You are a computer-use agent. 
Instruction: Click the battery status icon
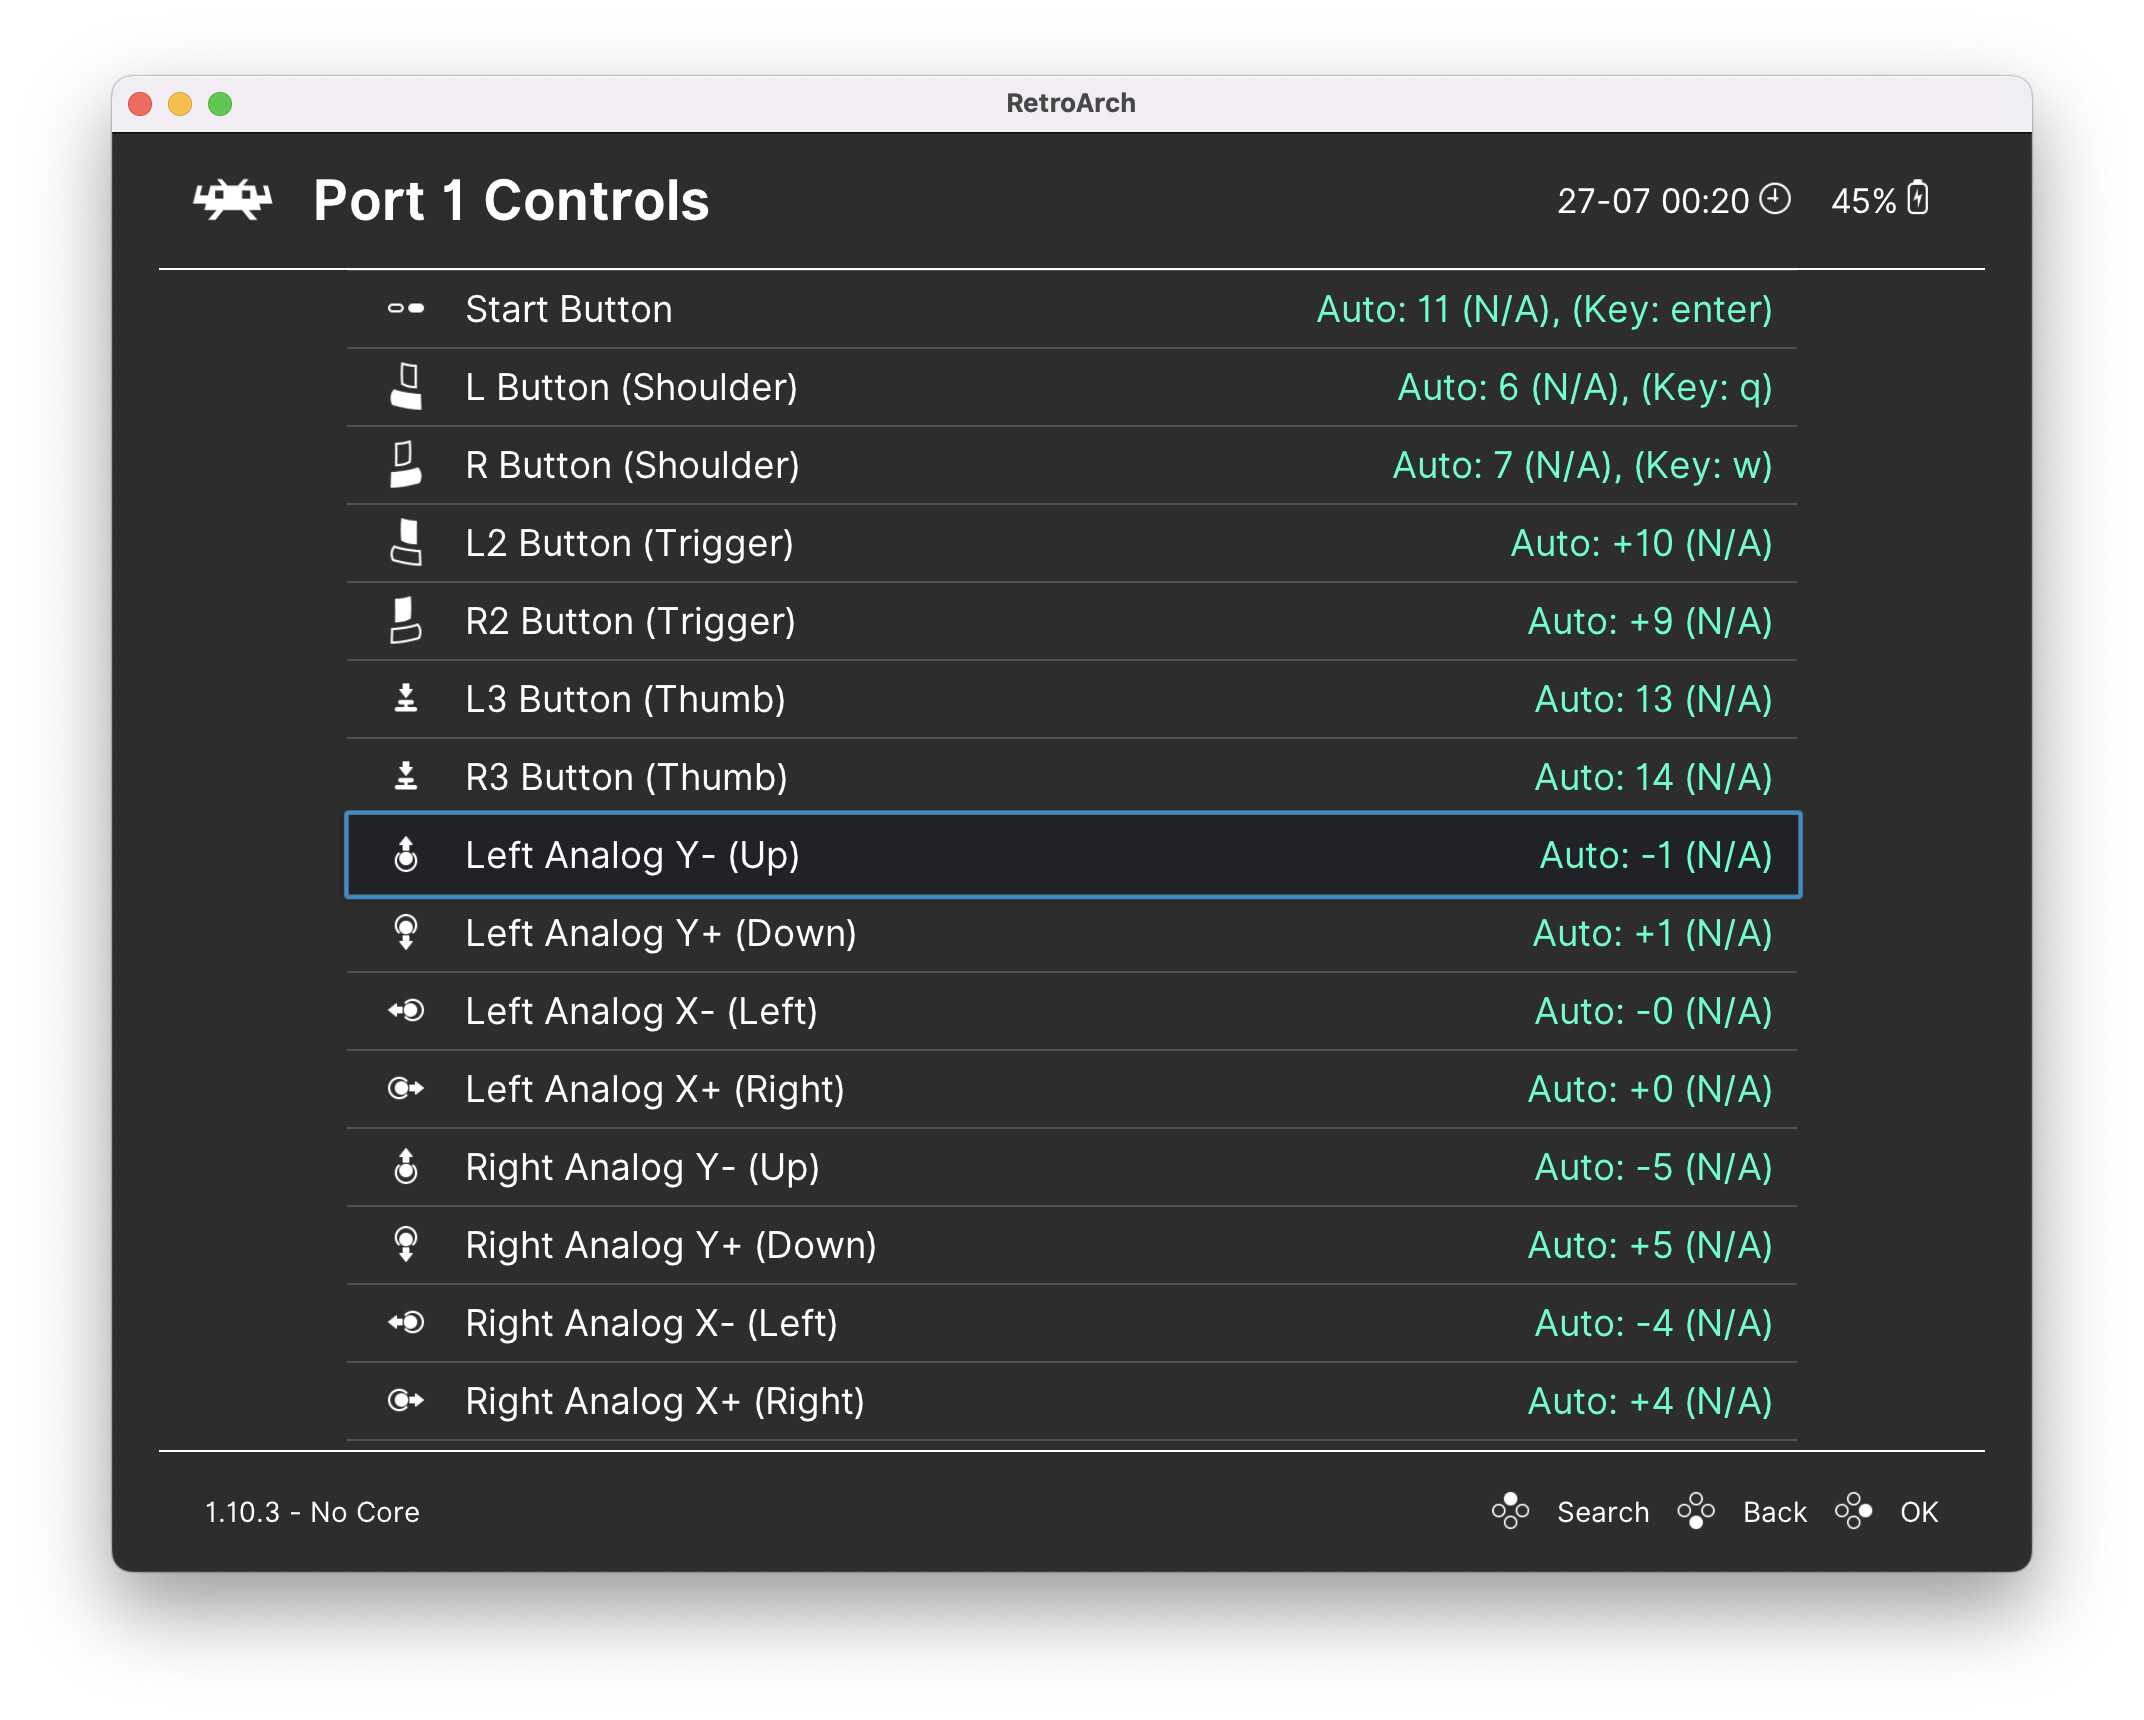coord(1917,198)
